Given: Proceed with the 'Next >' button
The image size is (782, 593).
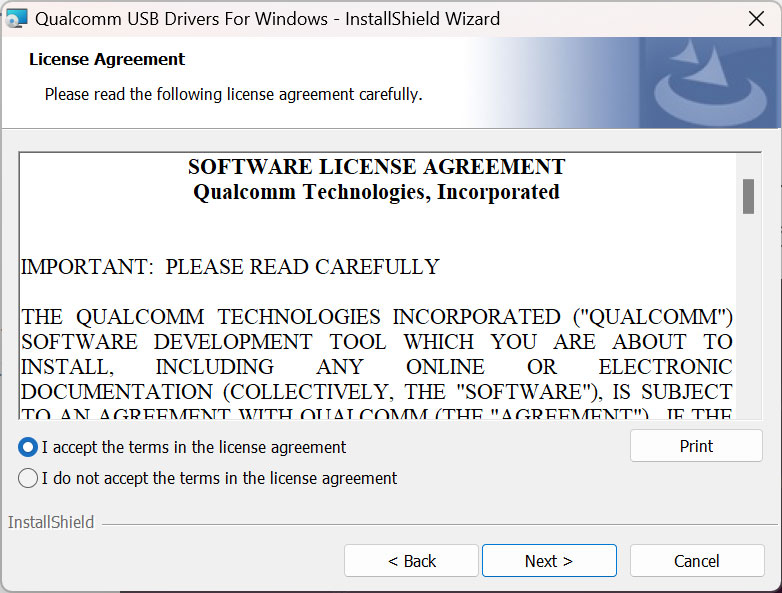Looking at the screenshot, I should pos(549,561).
